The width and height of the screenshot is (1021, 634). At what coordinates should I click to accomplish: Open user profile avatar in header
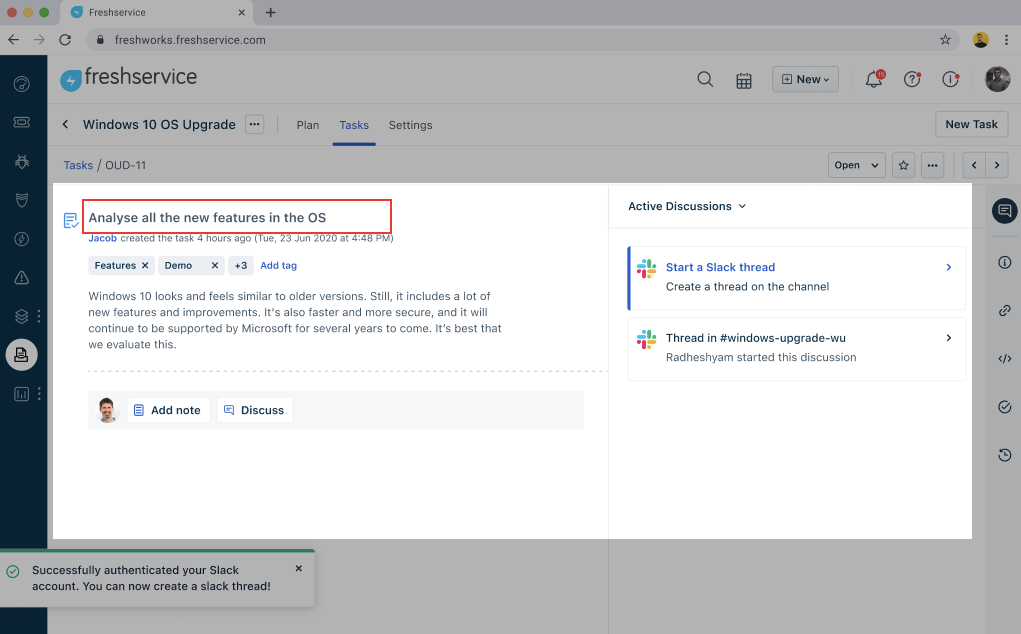coord(997,79)
